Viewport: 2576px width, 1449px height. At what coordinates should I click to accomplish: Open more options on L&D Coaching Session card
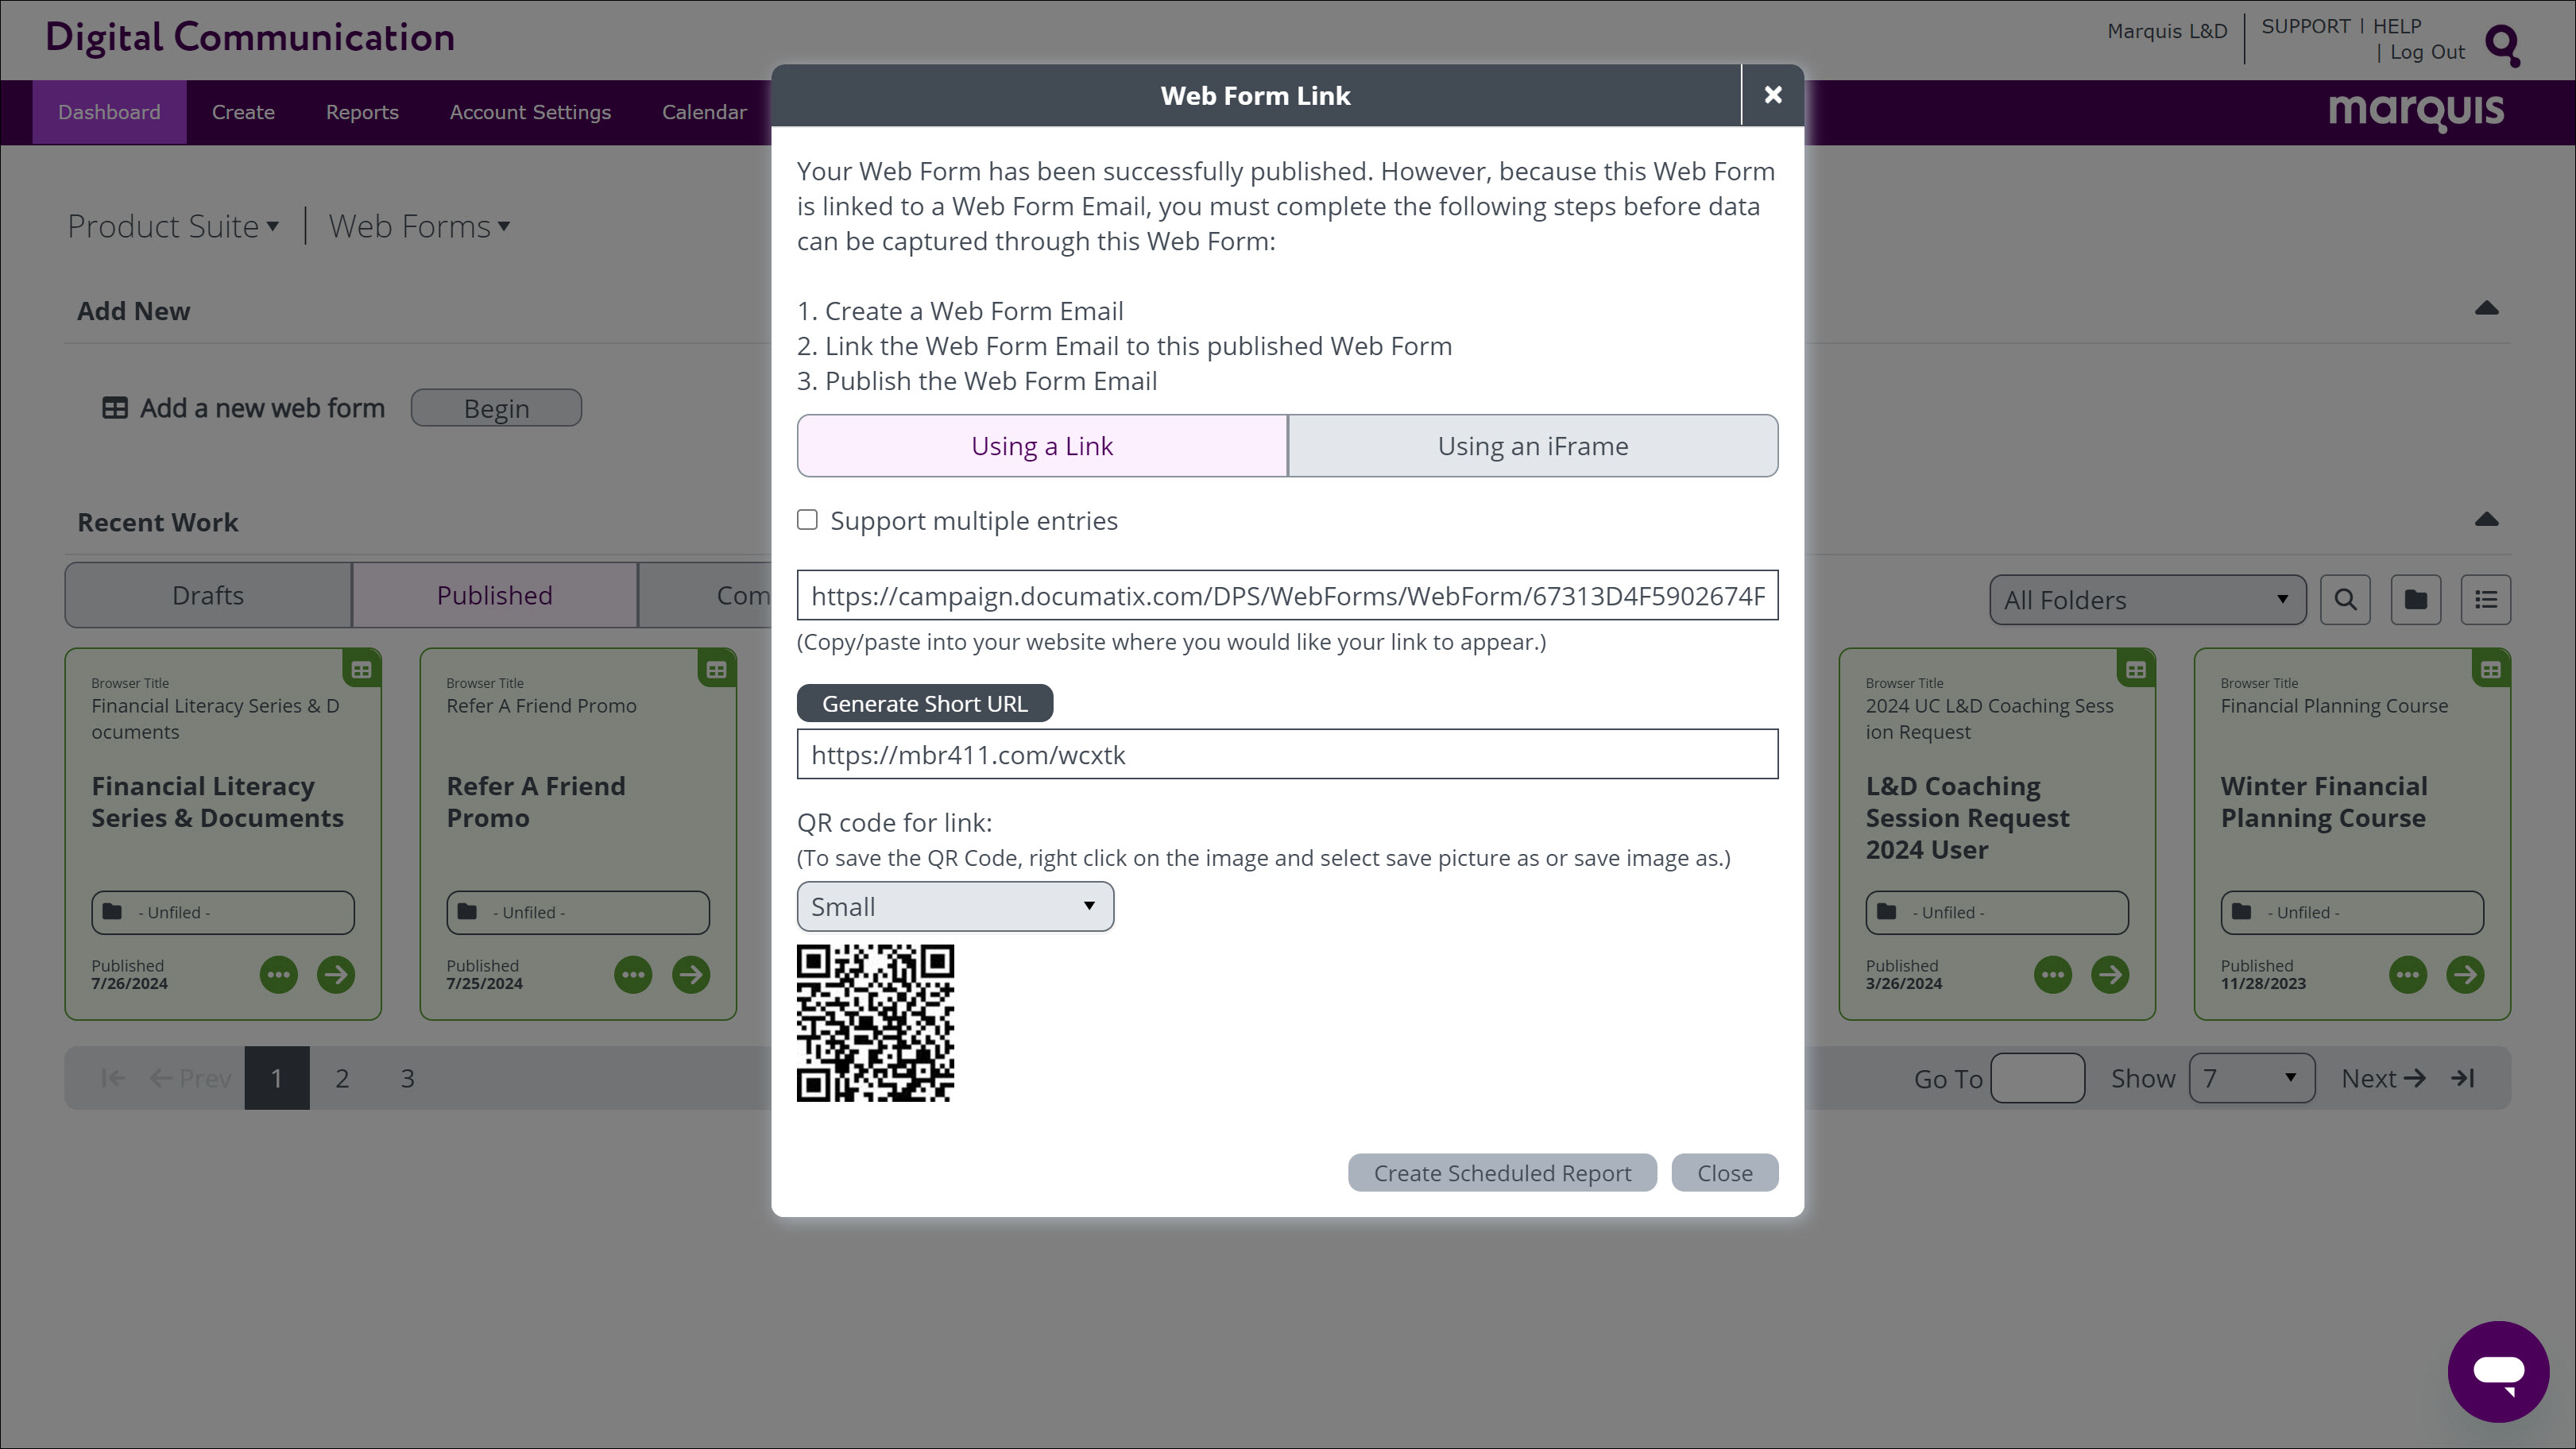tap(2053, 974)
